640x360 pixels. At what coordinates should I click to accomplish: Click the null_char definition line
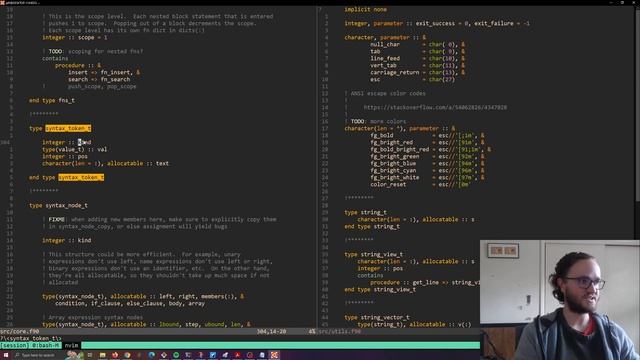tap(417, 44)
